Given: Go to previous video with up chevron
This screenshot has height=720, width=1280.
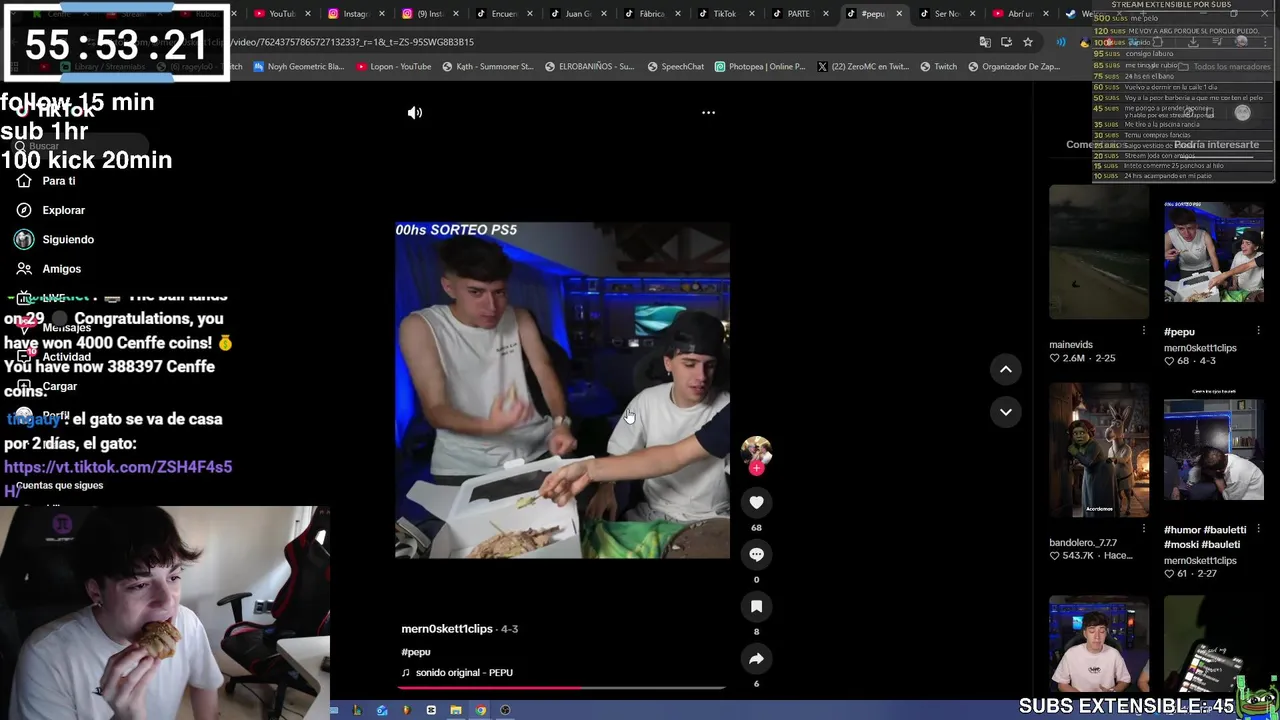Looking at the screenshot, I should click(1006, 369).
